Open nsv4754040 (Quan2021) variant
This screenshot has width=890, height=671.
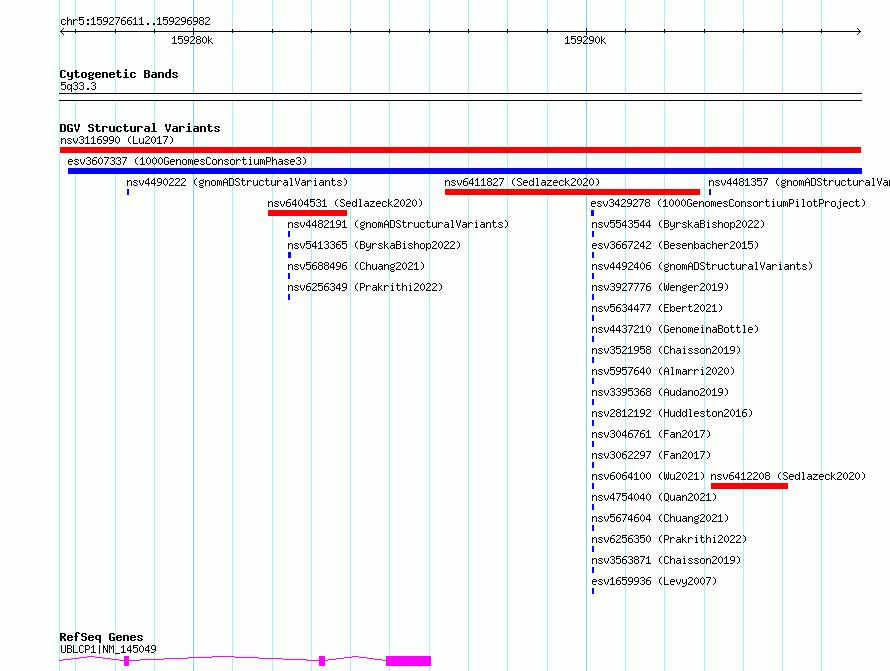point(654,497)
